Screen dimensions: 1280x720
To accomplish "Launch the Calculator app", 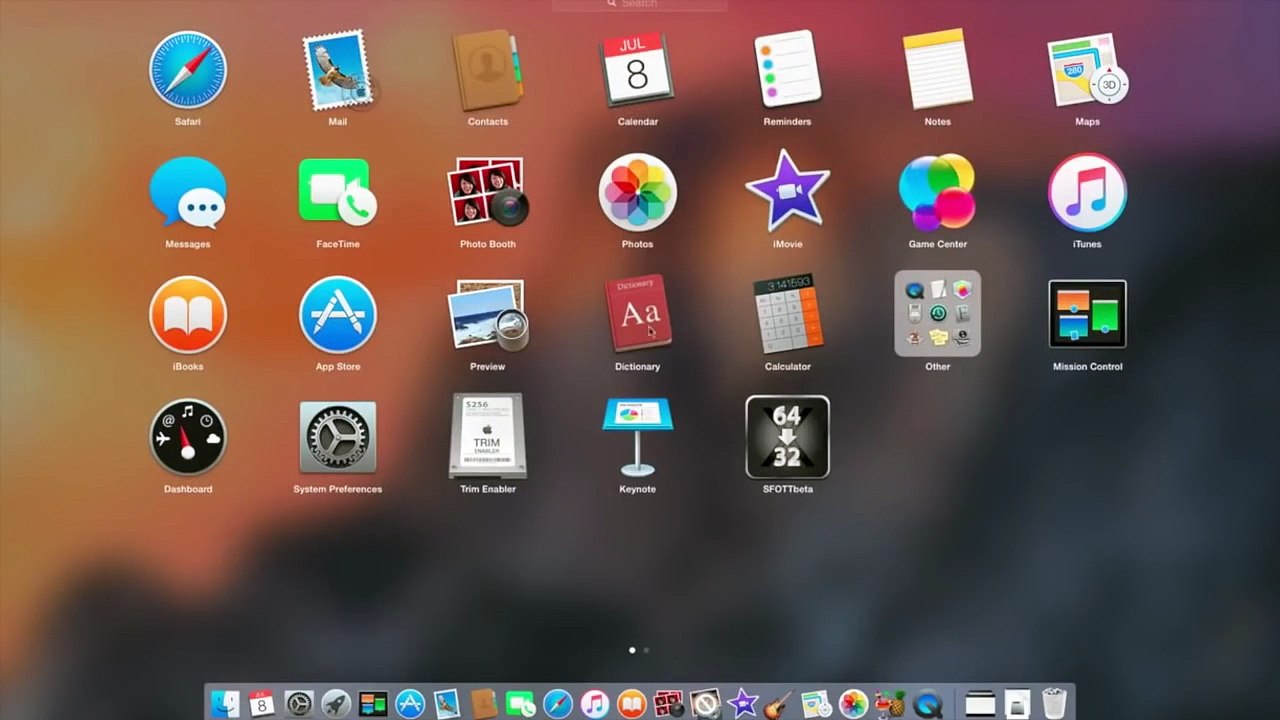I will tap(788, 315).
